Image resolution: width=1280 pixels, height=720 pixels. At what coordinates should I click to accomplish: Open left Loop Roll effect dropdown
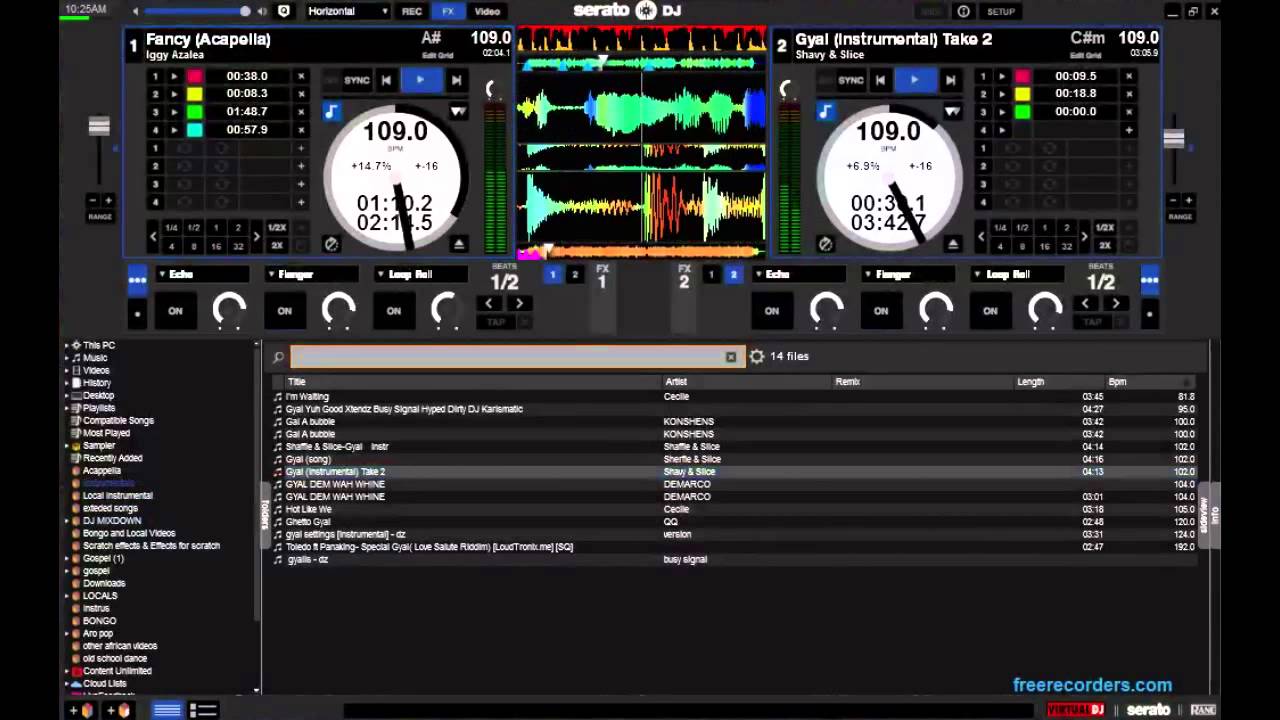420,274
